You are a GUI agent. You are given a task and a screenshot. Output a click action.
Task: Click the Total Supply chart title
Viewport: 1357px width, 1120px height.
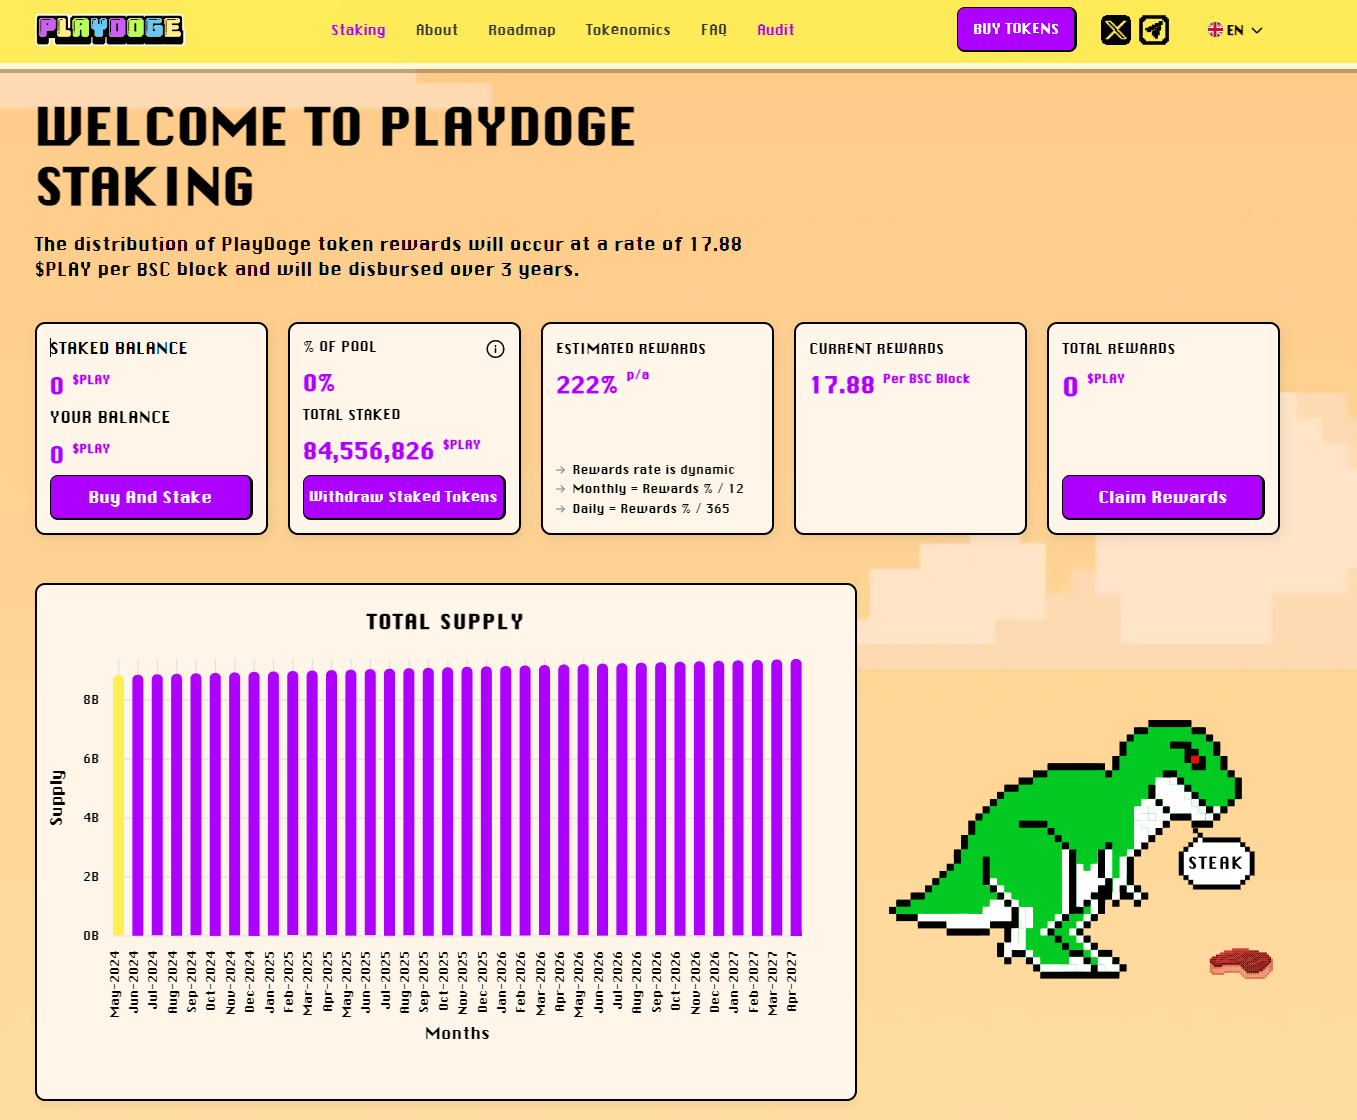pyautogui.click(x=445, y=622)
